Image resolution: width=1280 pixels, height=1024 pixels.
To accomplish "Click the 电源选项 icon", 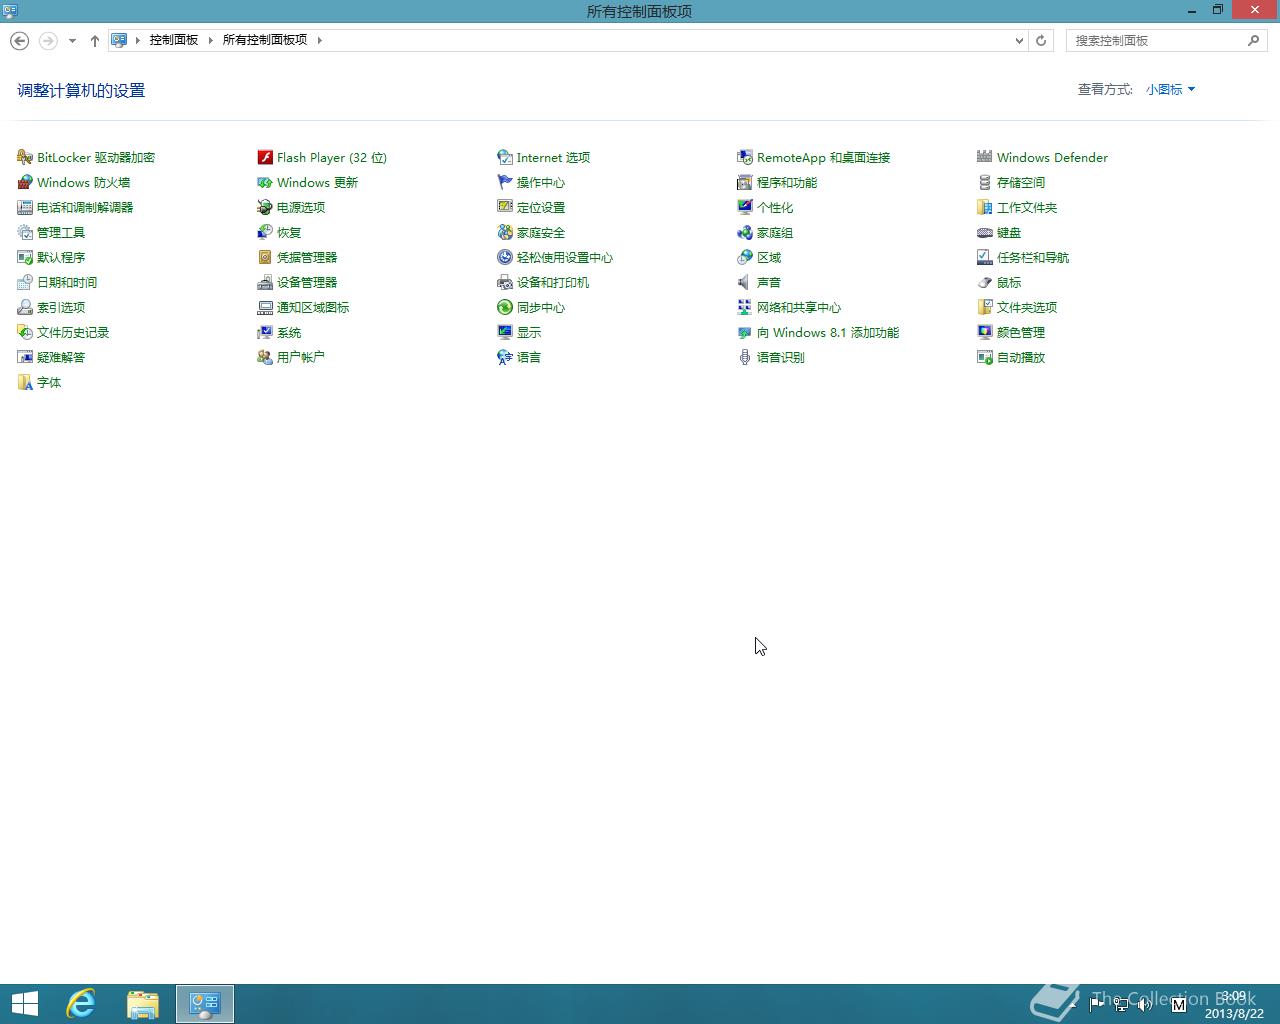I will tap(265, 207).
